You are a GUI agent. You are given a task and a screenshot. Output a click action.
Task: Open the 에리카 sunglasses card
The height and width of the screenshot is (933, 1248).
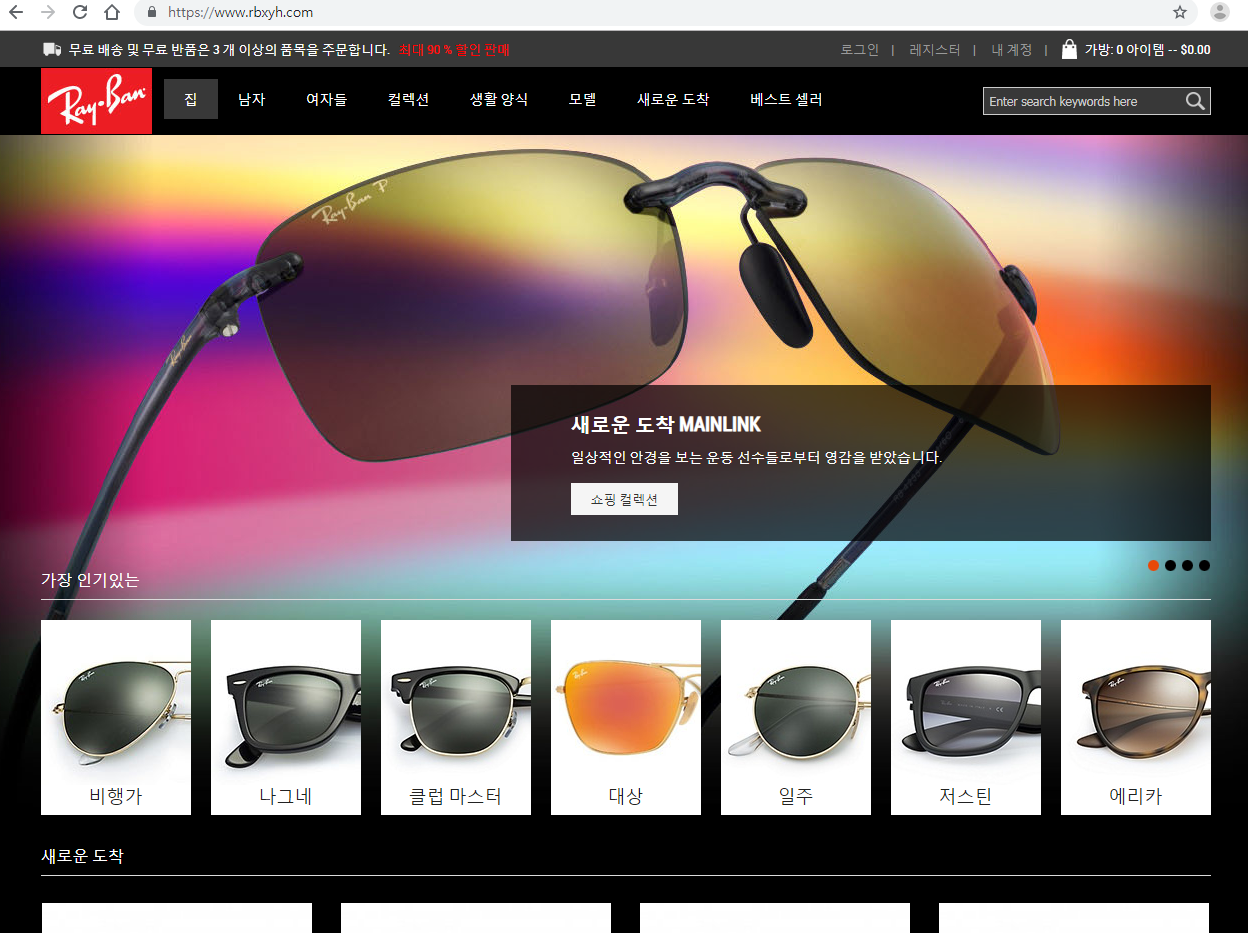coord(1136,717)
